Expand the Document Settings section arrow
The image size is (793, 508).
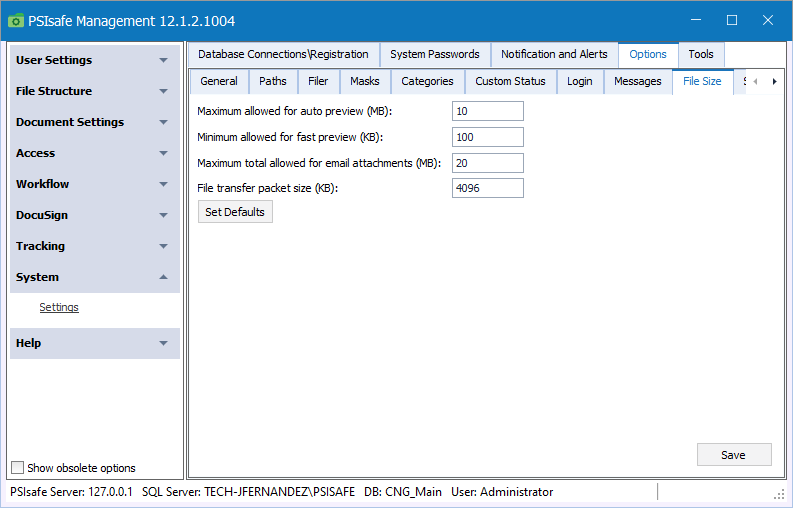[163, 122]
